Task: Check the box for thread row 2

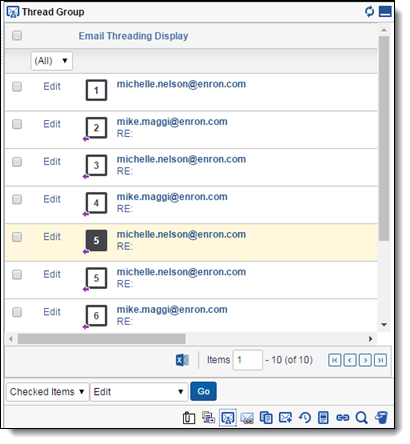Action: point(17,124)
